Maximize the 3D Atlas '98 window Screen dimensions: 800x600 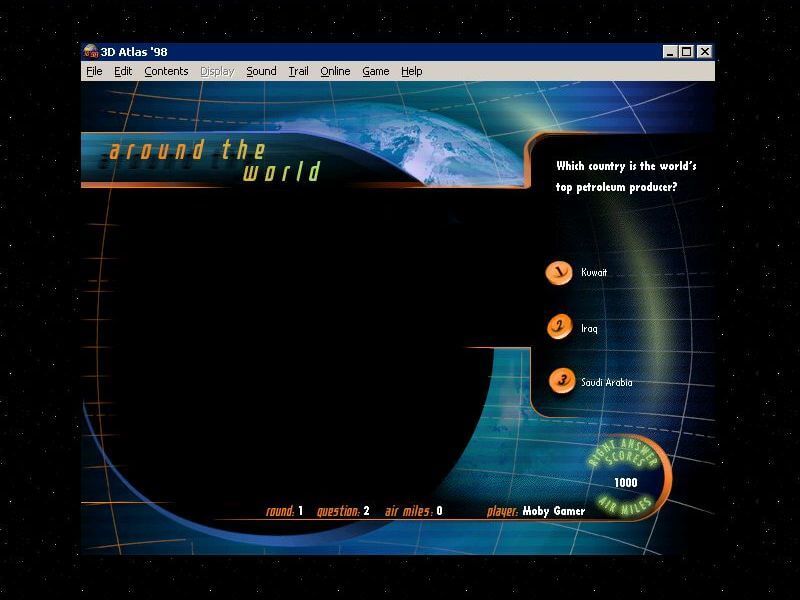687,52
